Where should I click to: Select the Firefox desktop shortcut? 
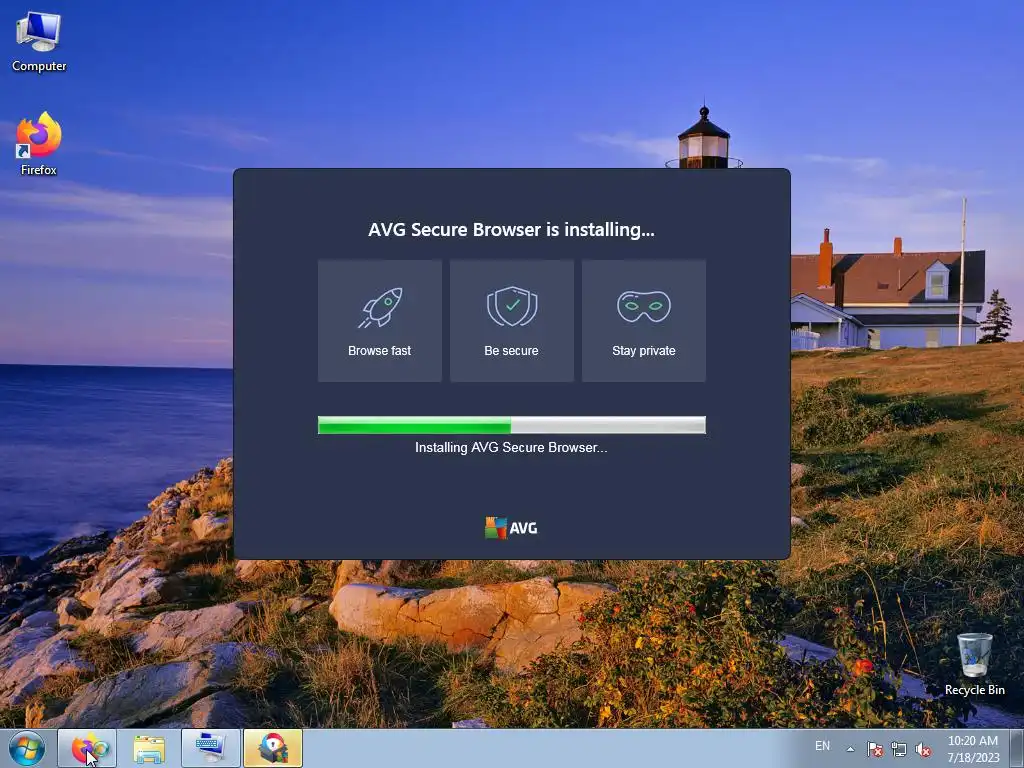coord(39,144)
